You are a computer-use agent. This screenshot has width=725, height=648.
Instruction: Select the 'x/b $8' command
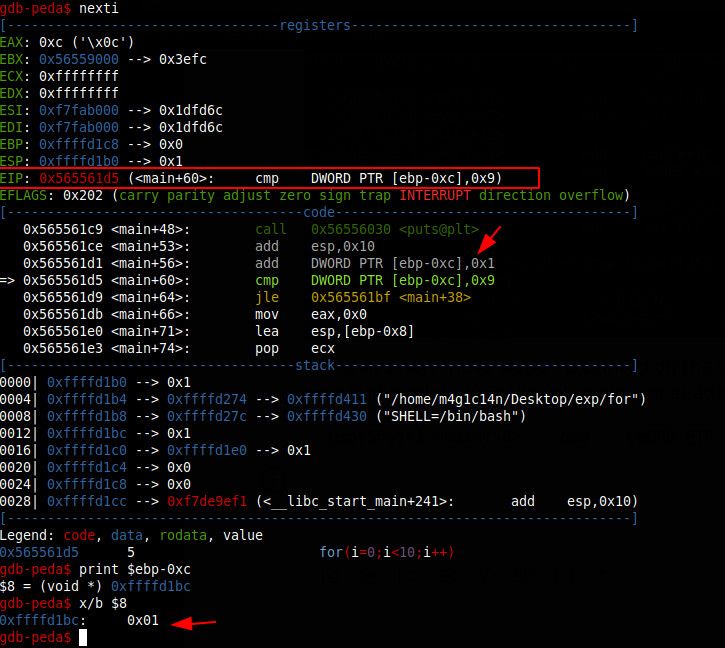[103, 604]
